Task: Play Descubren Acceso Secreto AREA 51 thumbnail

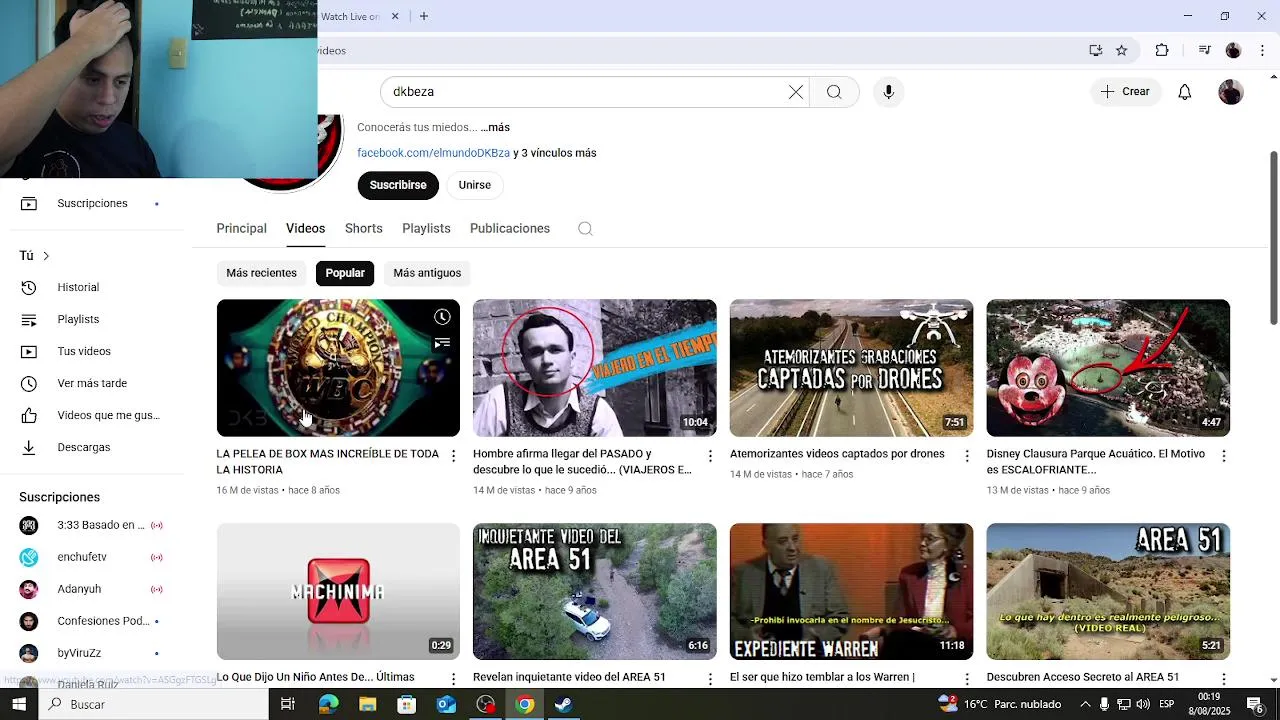Action: [x=1108, y=591]
